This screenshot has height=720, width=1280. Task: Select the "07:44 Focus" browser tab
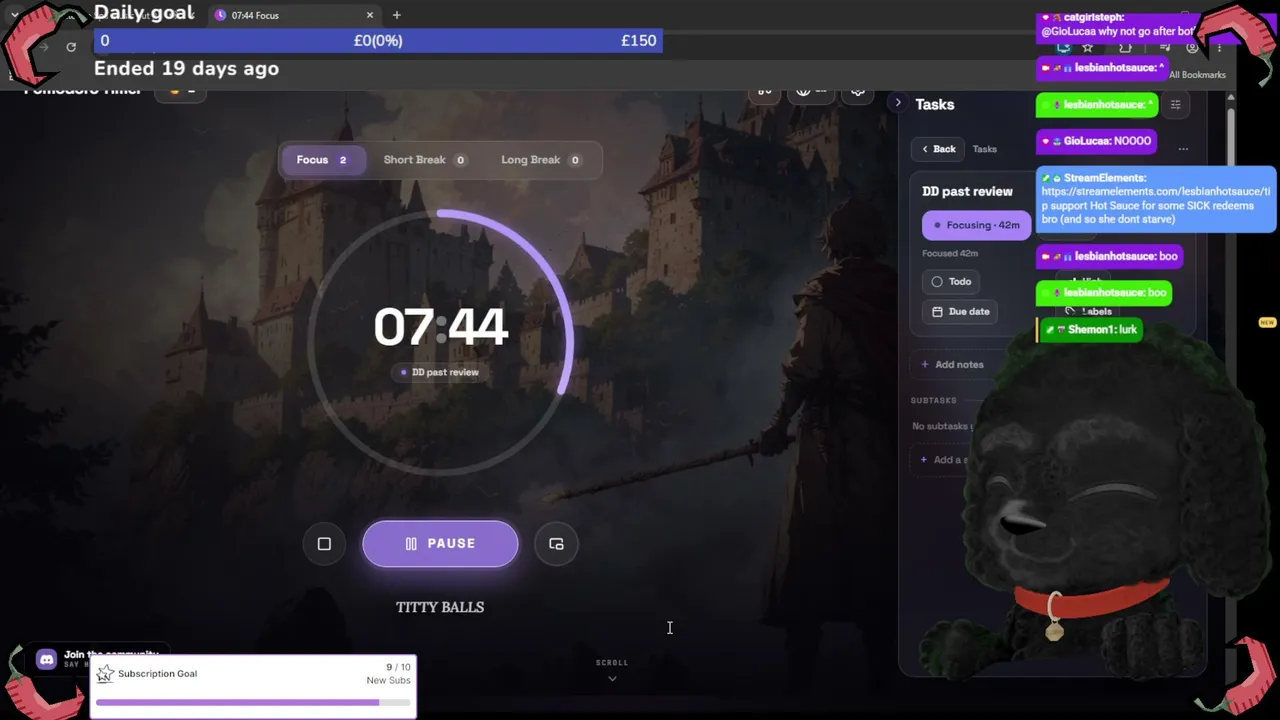point(294,15)
